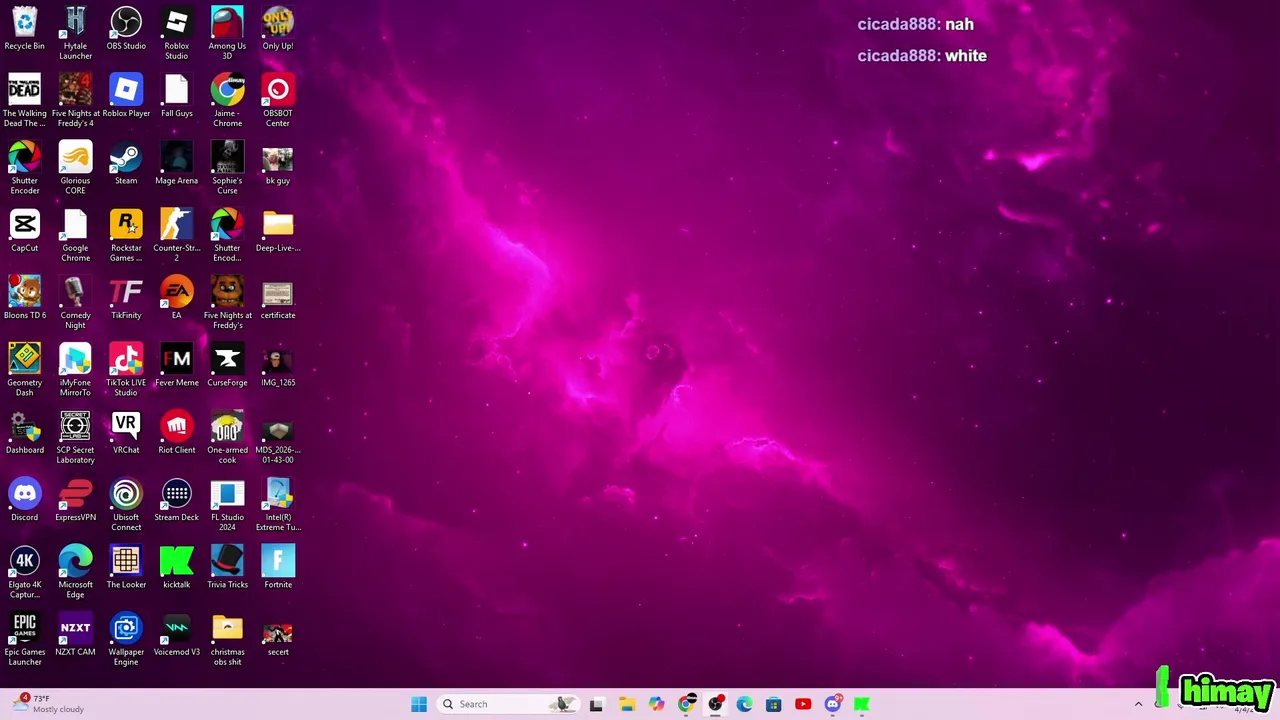Viewport: 1280px width, 720px height.
Task: Select the Among Us 3D icon
Action: [x=227, y=33]
